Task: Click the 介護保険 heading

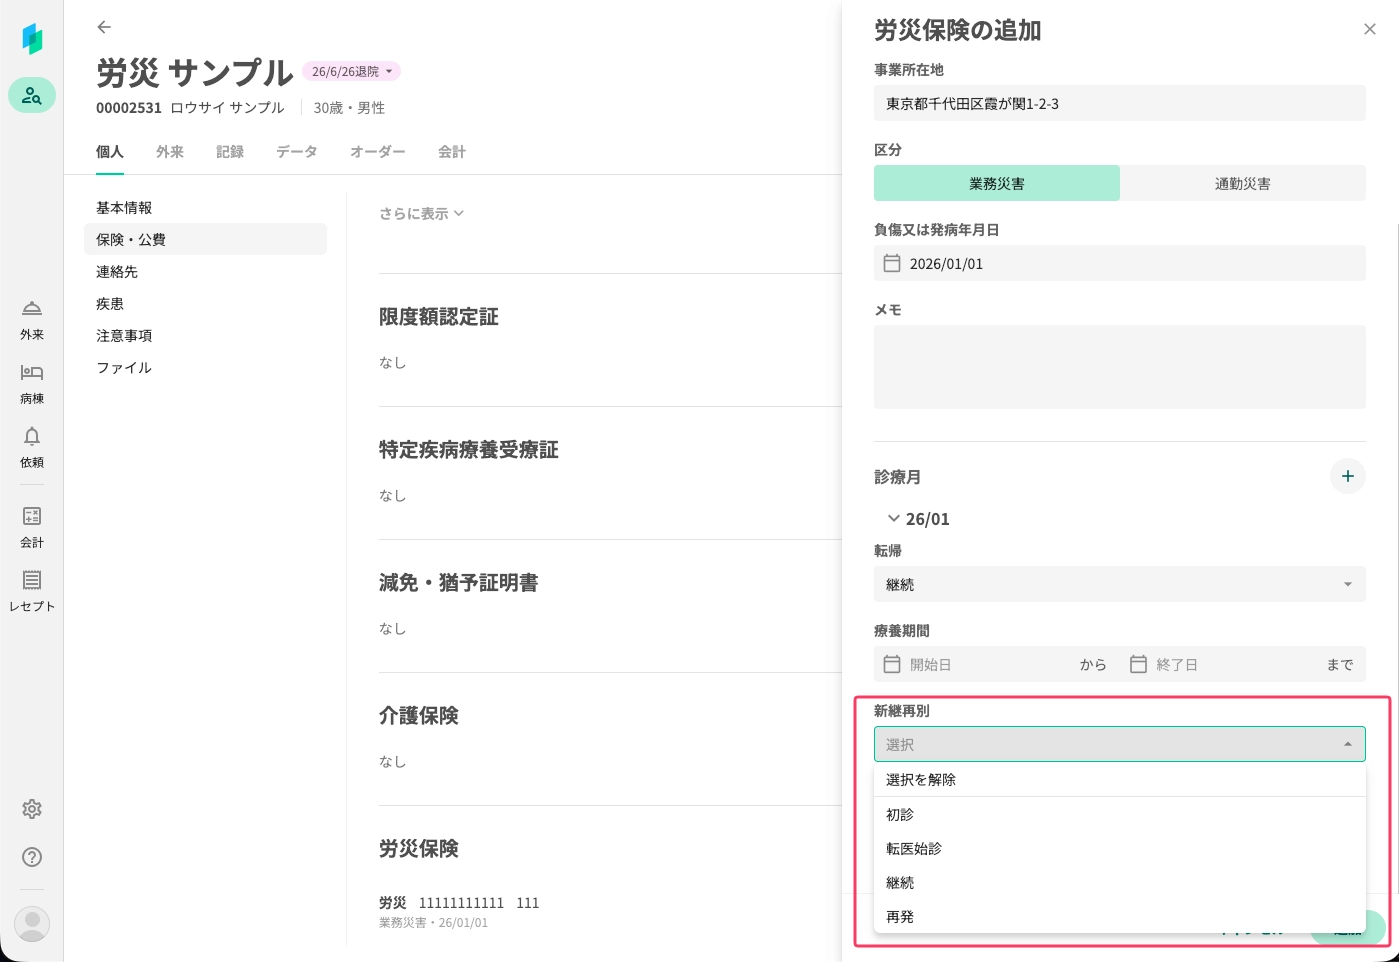Action: [419, 716]
